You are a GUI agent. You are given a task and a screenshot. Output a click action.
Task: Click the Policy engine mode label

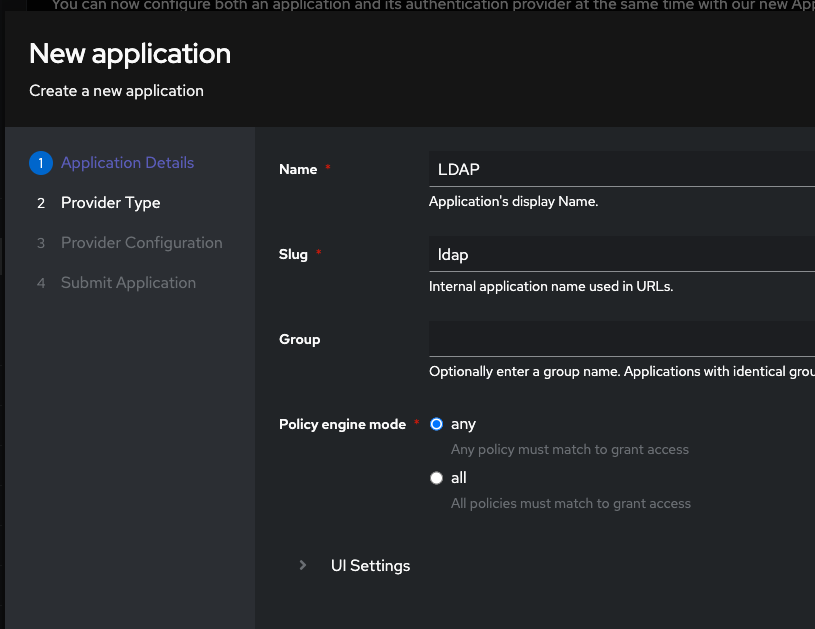pos(342,424)
